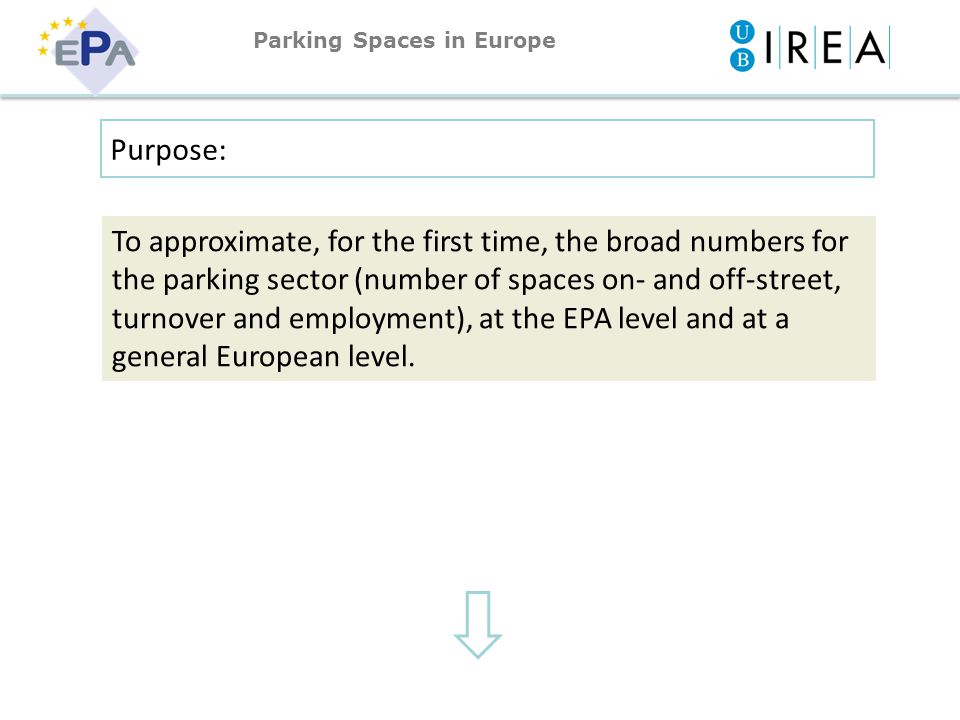The image size is (960, 720).
Task: Click the green paragraph text box
Action: pos(489,298)
